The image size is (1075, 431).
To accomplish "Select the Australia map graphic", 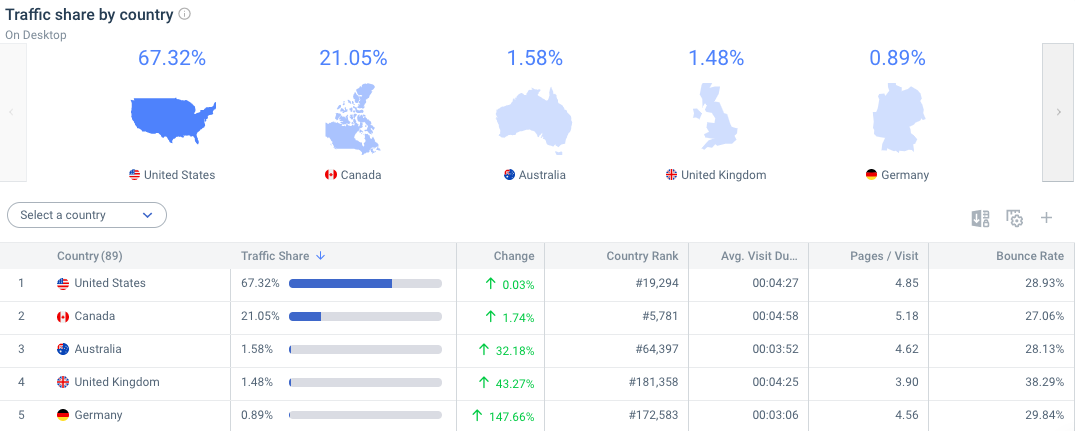I will pos(534,119).
